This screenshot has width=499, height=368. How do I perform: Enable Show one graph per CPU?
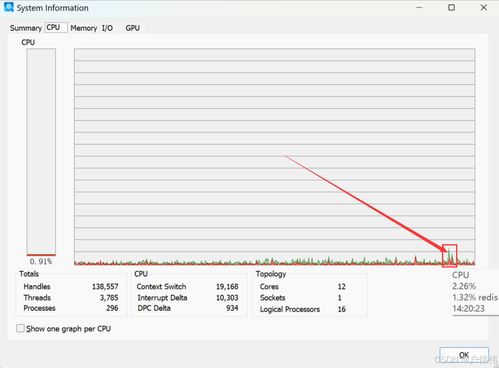[20, 328]
